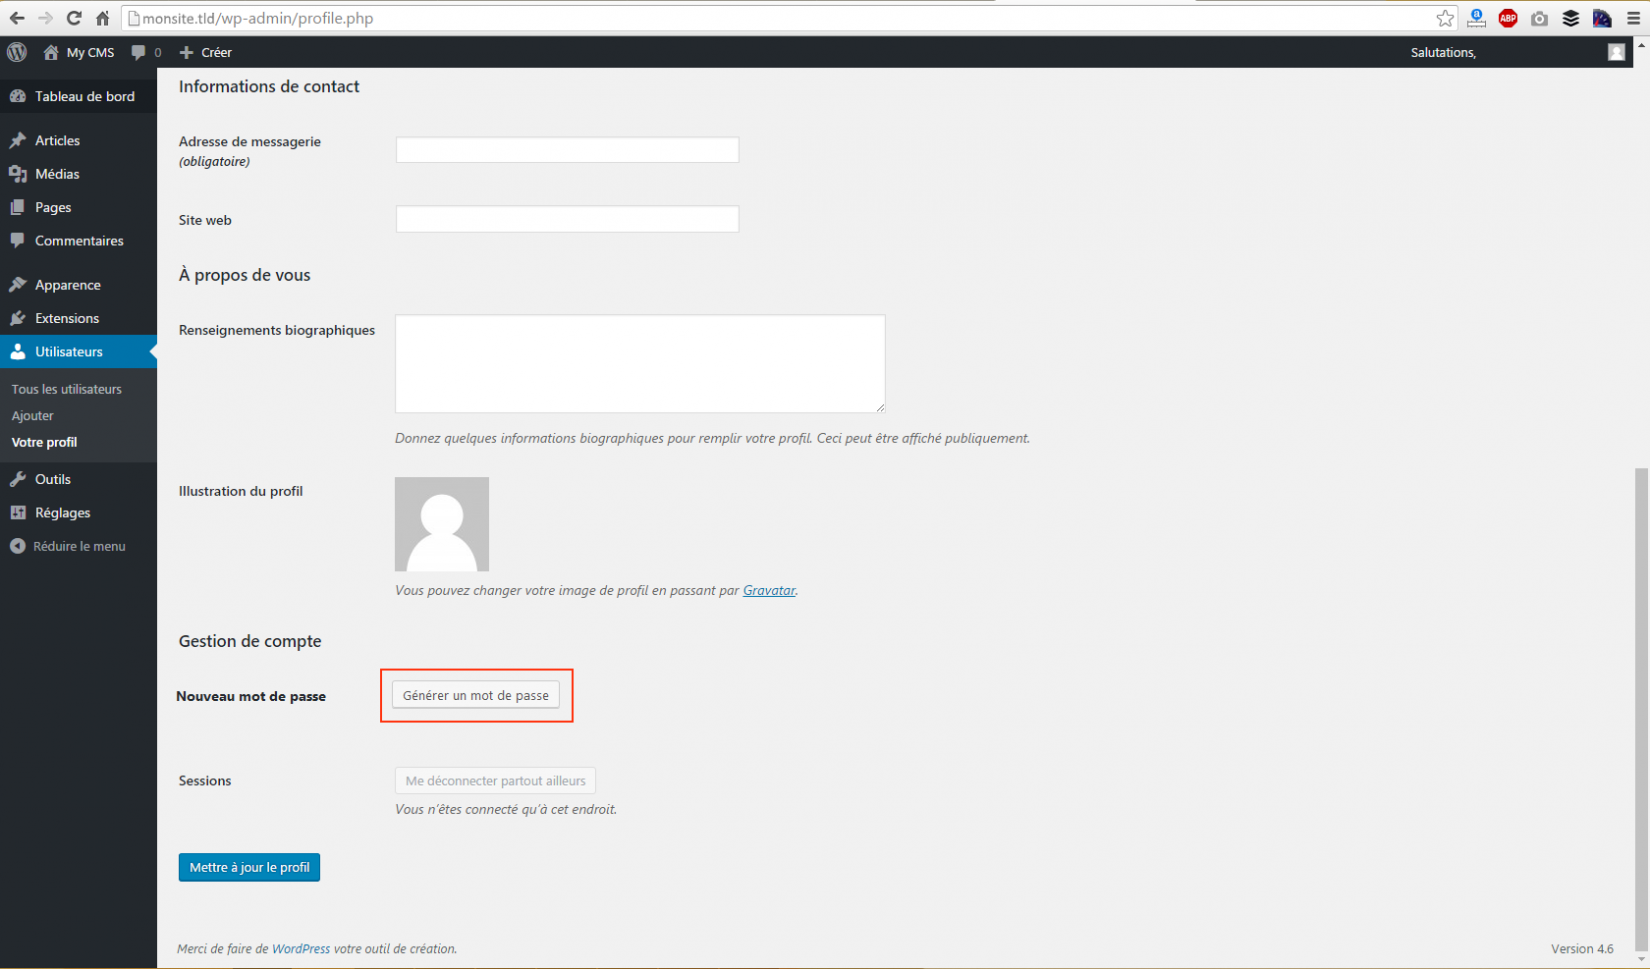Click the user avatar in admin bar

(1616, 52)
